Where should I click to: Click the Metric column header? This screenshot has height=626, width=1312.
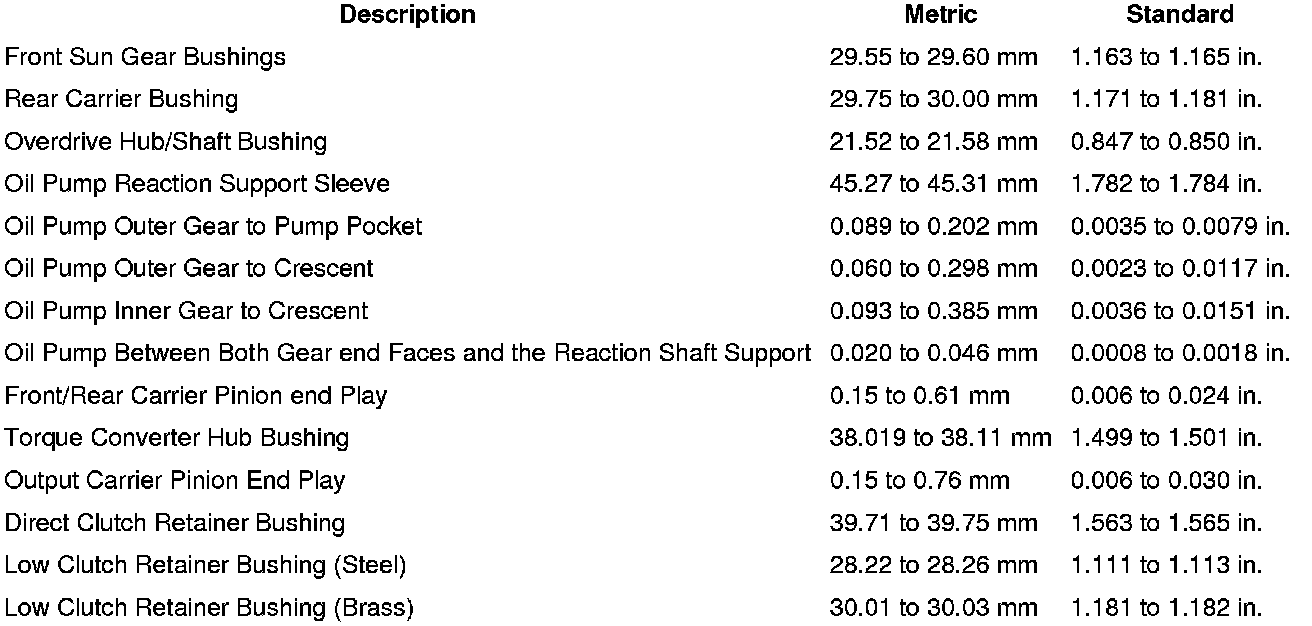pyautogui.click(x=940, y=15)
